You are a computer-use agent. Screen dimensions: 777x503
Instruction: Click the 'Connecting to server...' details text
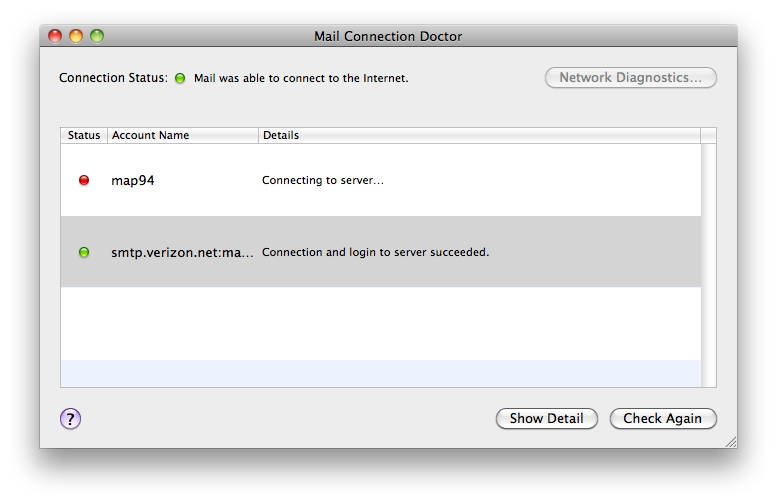pyautogui.click(x=323, y=181)
